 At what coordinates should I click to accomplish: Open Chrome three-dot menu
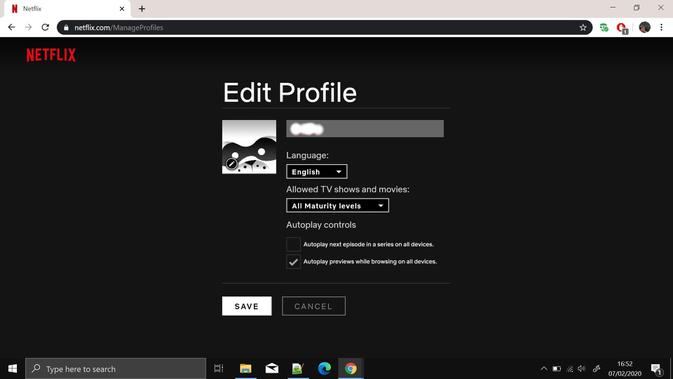pos(661,27)
